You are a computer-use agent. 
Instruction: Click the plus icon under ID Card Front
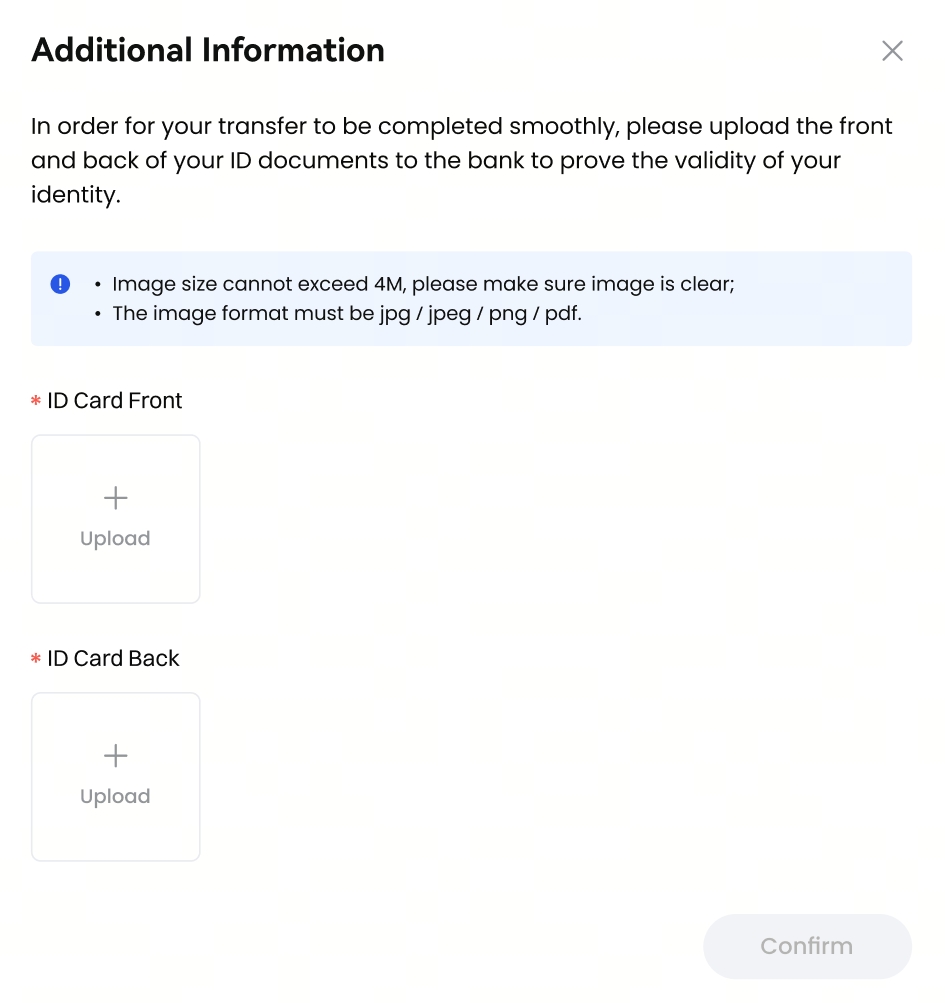click(x=116, y=498)
